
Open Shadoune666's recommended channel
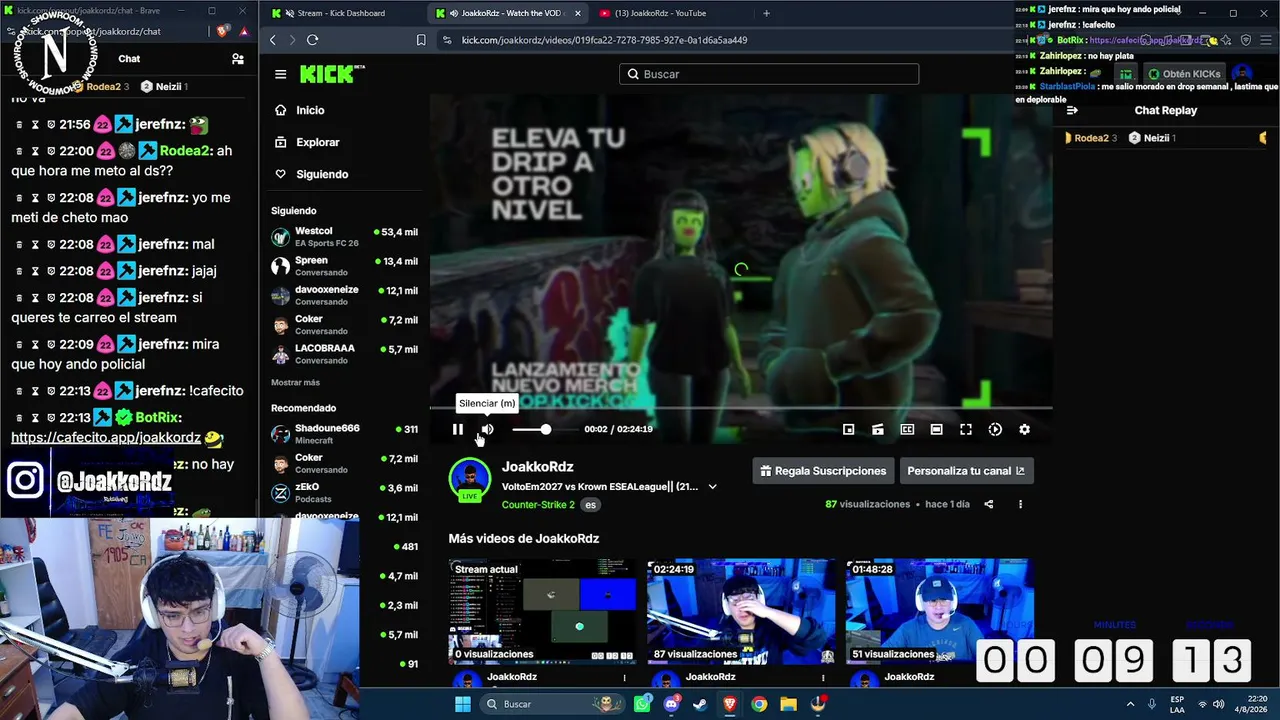(345, 434)
